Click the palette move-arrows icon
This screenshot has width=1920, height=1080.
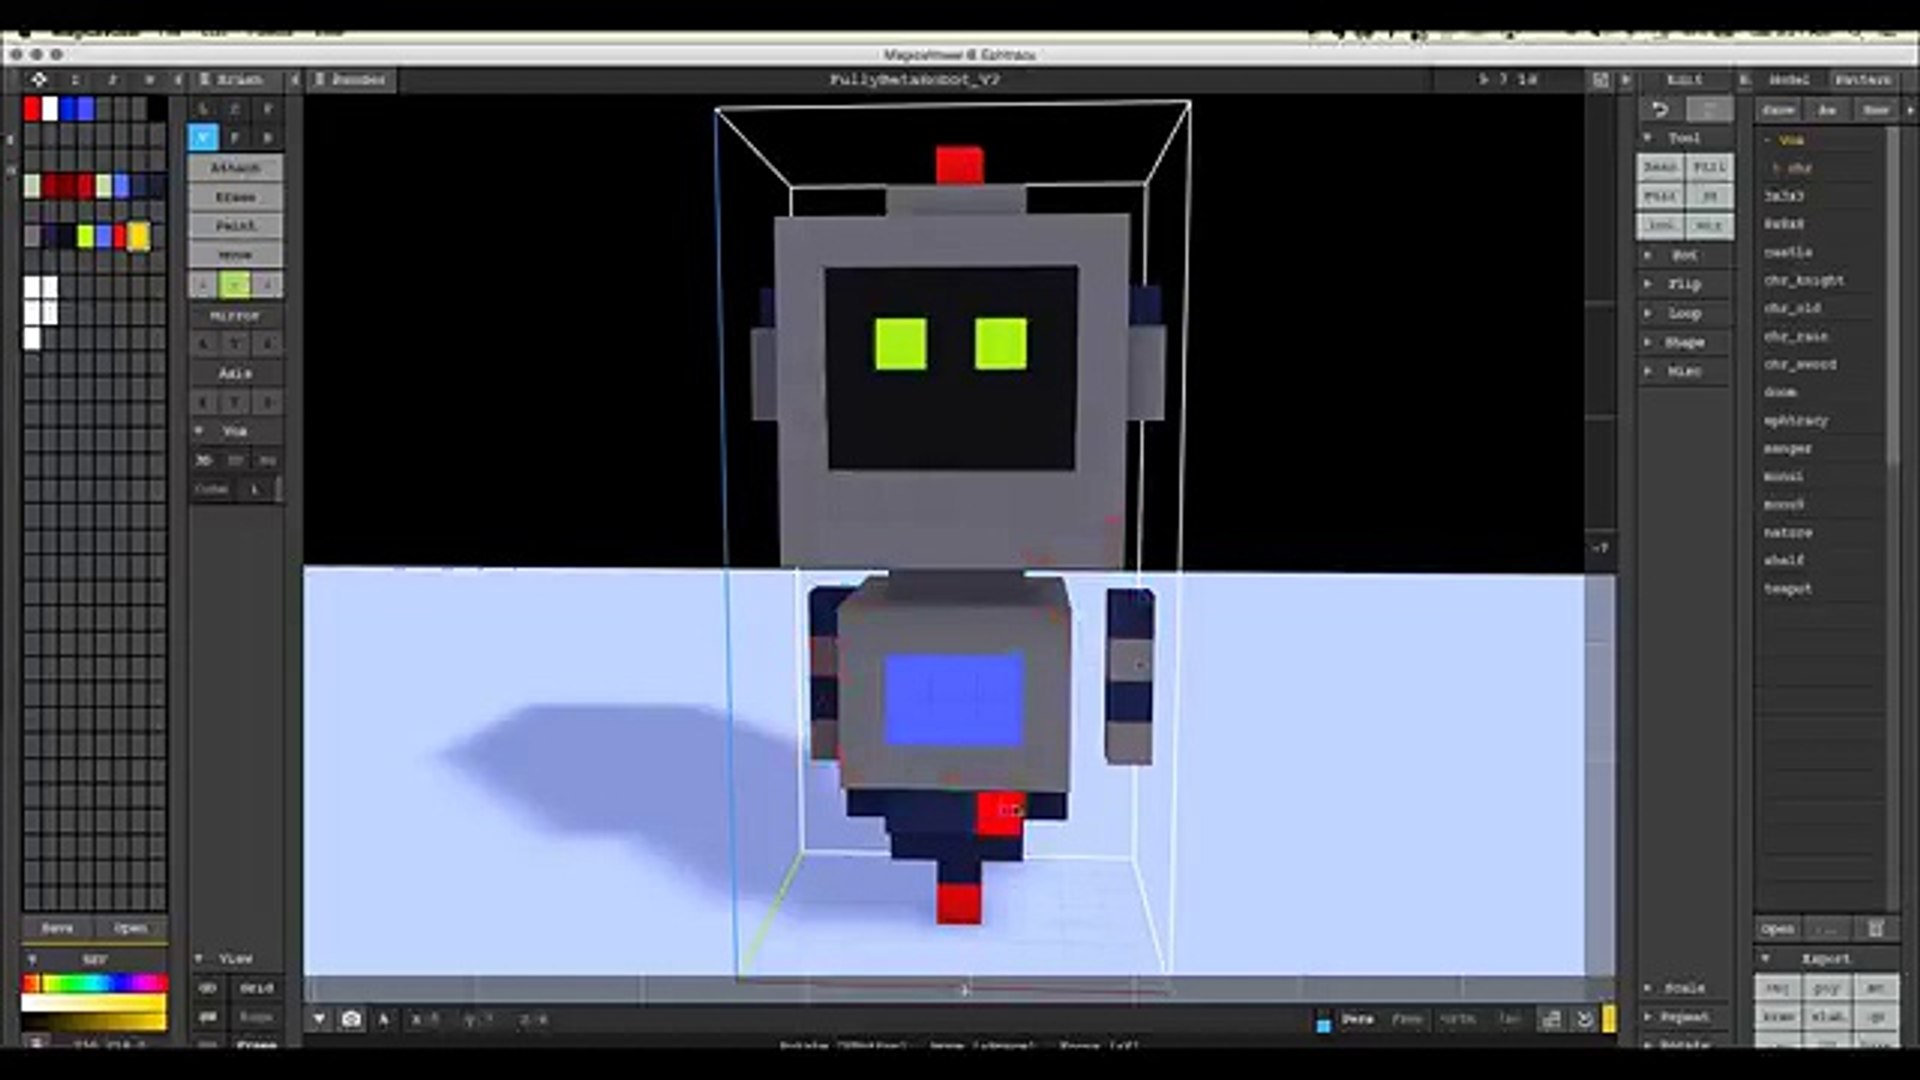(38, 79)
